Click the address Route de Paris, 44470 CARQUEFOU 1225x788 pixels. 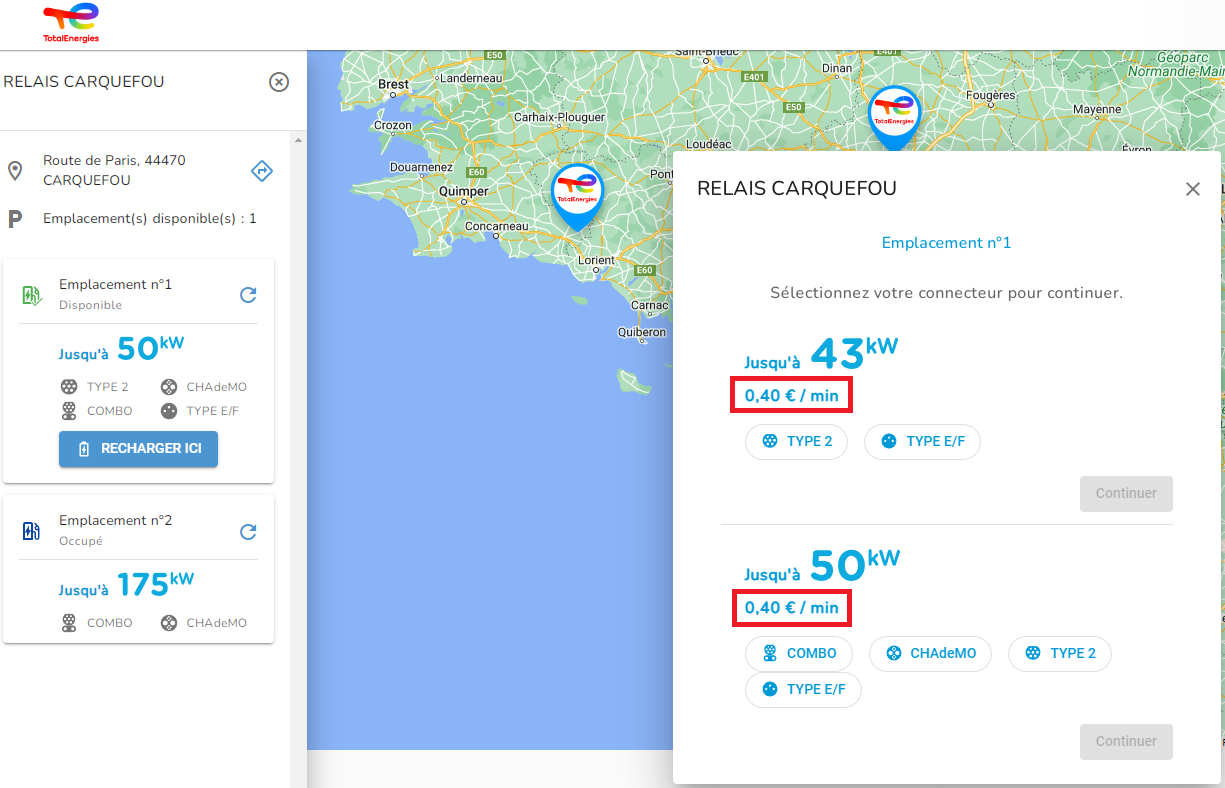point(114,170)
